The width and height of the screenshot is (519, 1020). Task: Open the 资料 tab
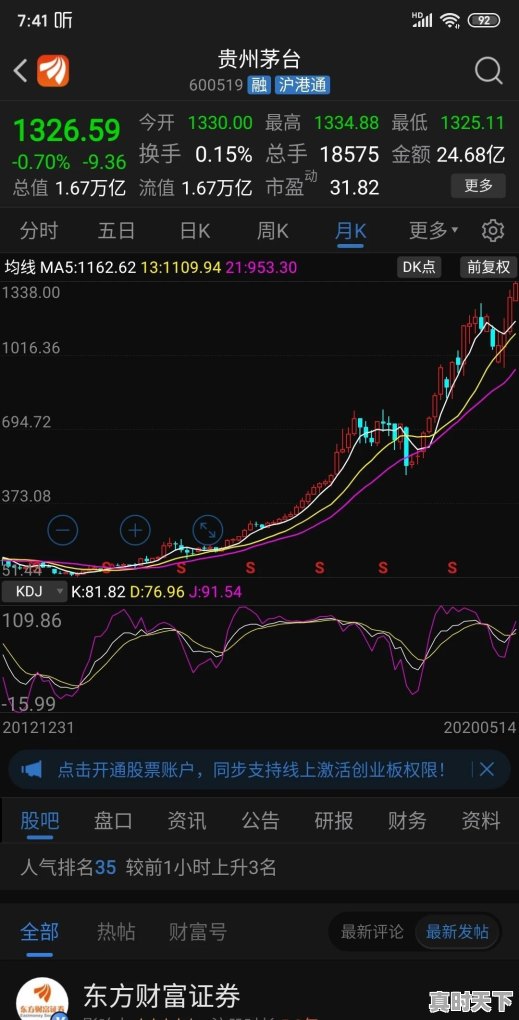pyautogui.click(x=481, y=820)
